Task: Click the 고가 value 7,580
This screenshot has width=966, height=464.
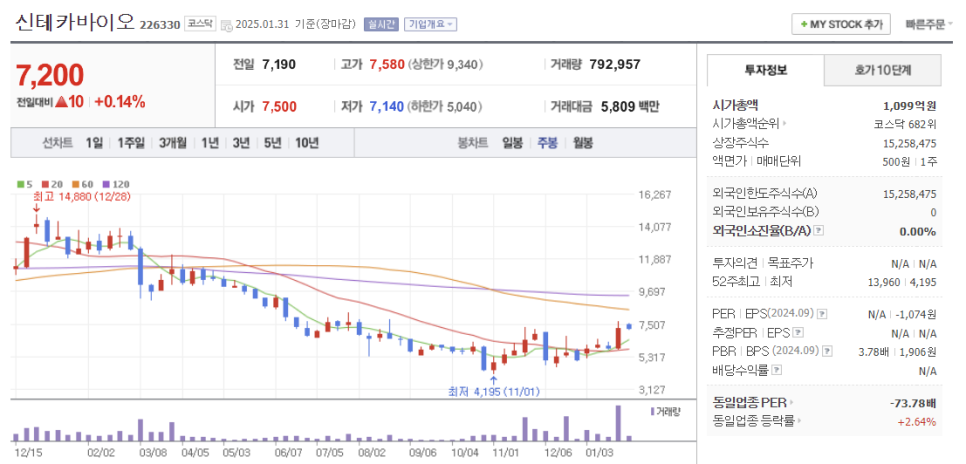Action: coord(387,64)
